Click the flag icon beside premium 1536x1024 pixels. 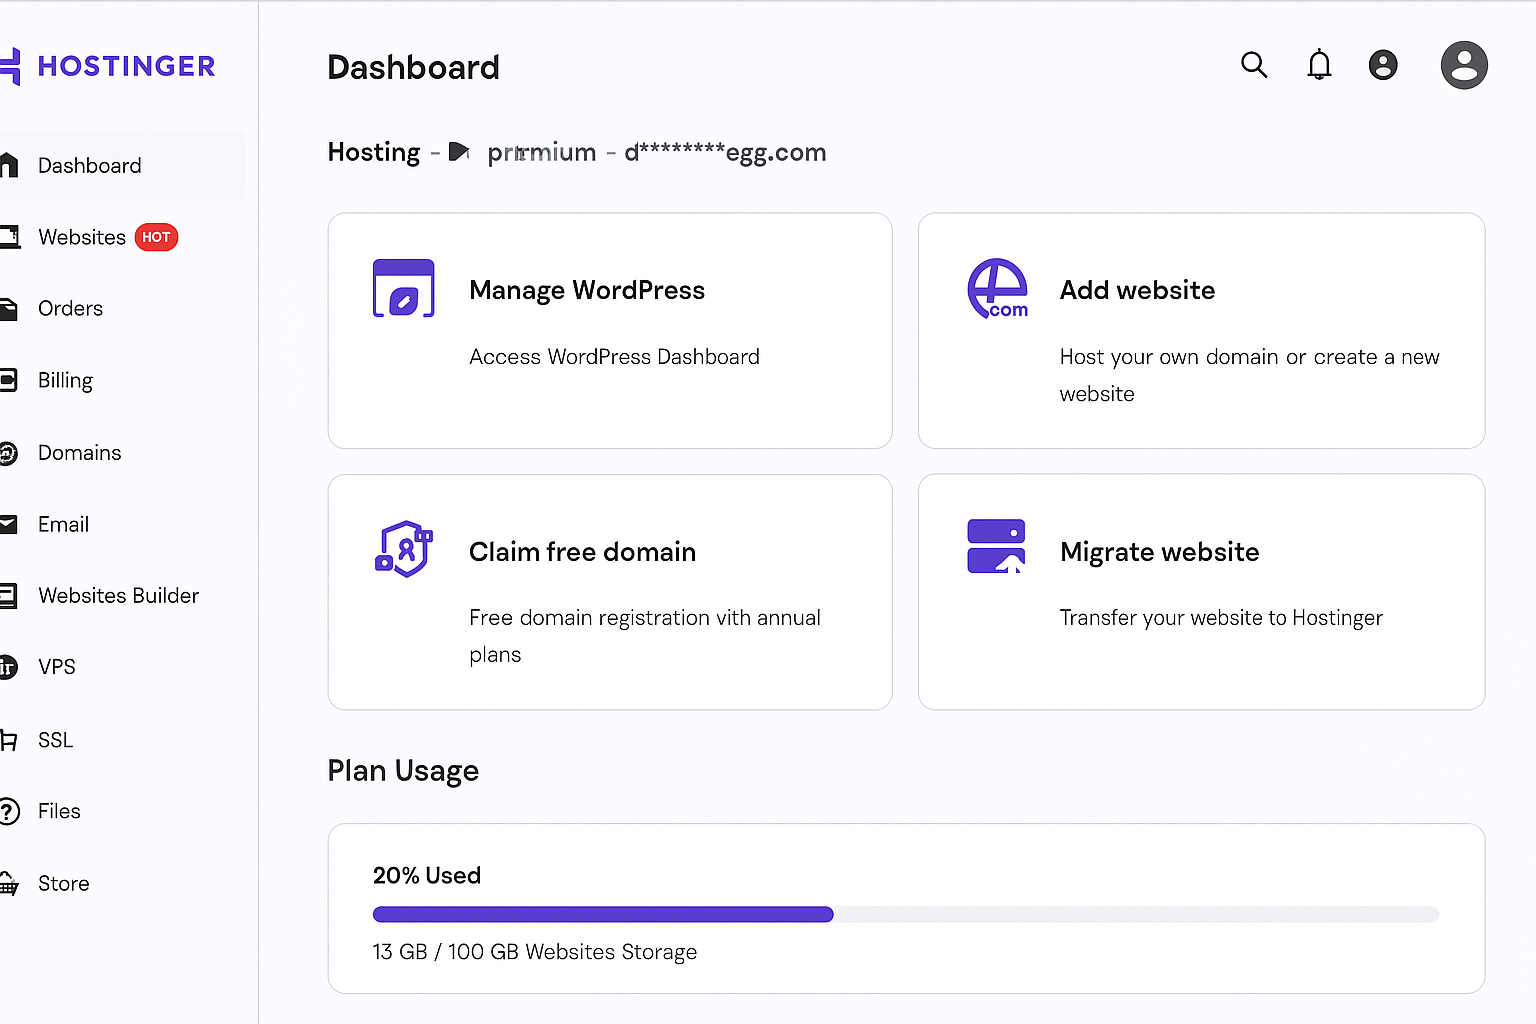tap(459, 152)
